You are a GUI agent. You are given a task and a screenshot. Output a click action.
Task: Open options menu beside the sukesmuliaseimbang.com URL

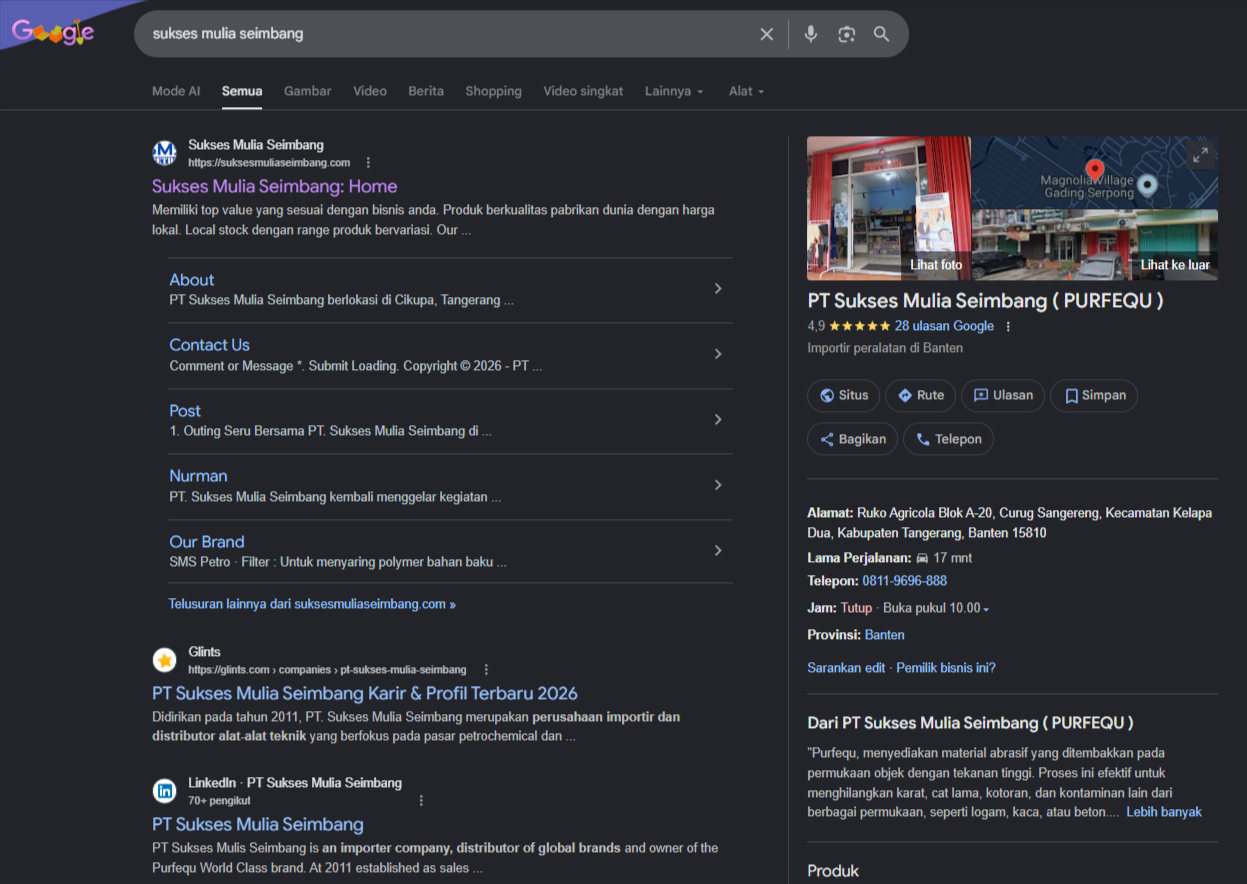[x=368, y=162]
